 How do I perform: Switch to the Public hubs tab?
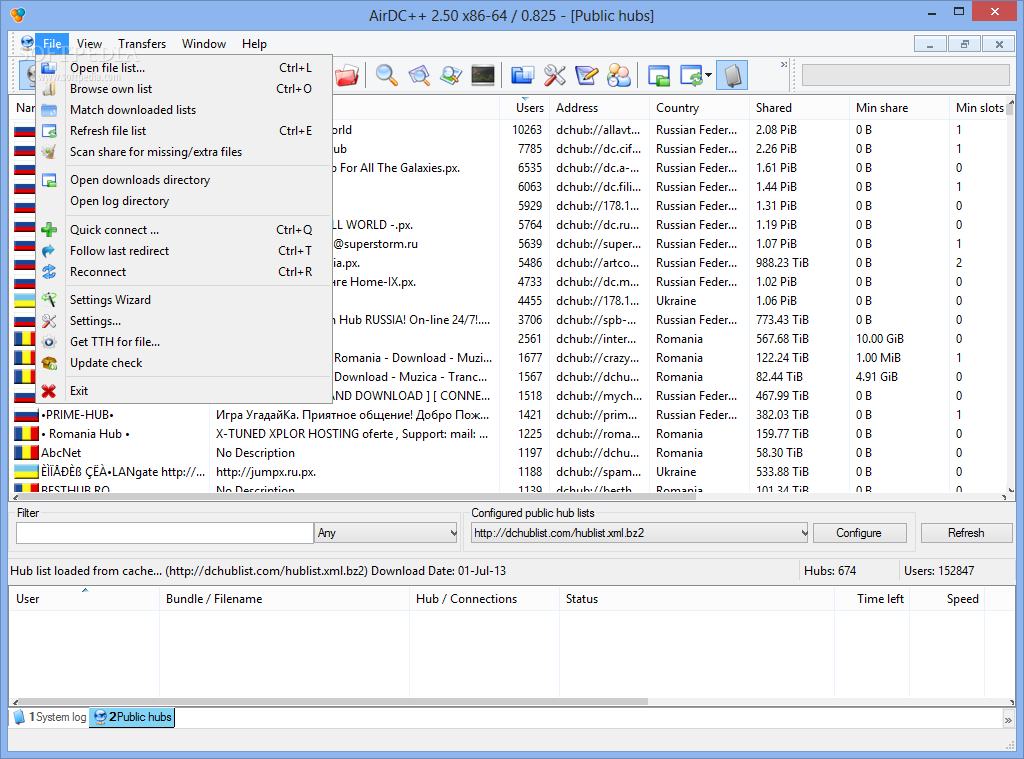pos(132,717)
